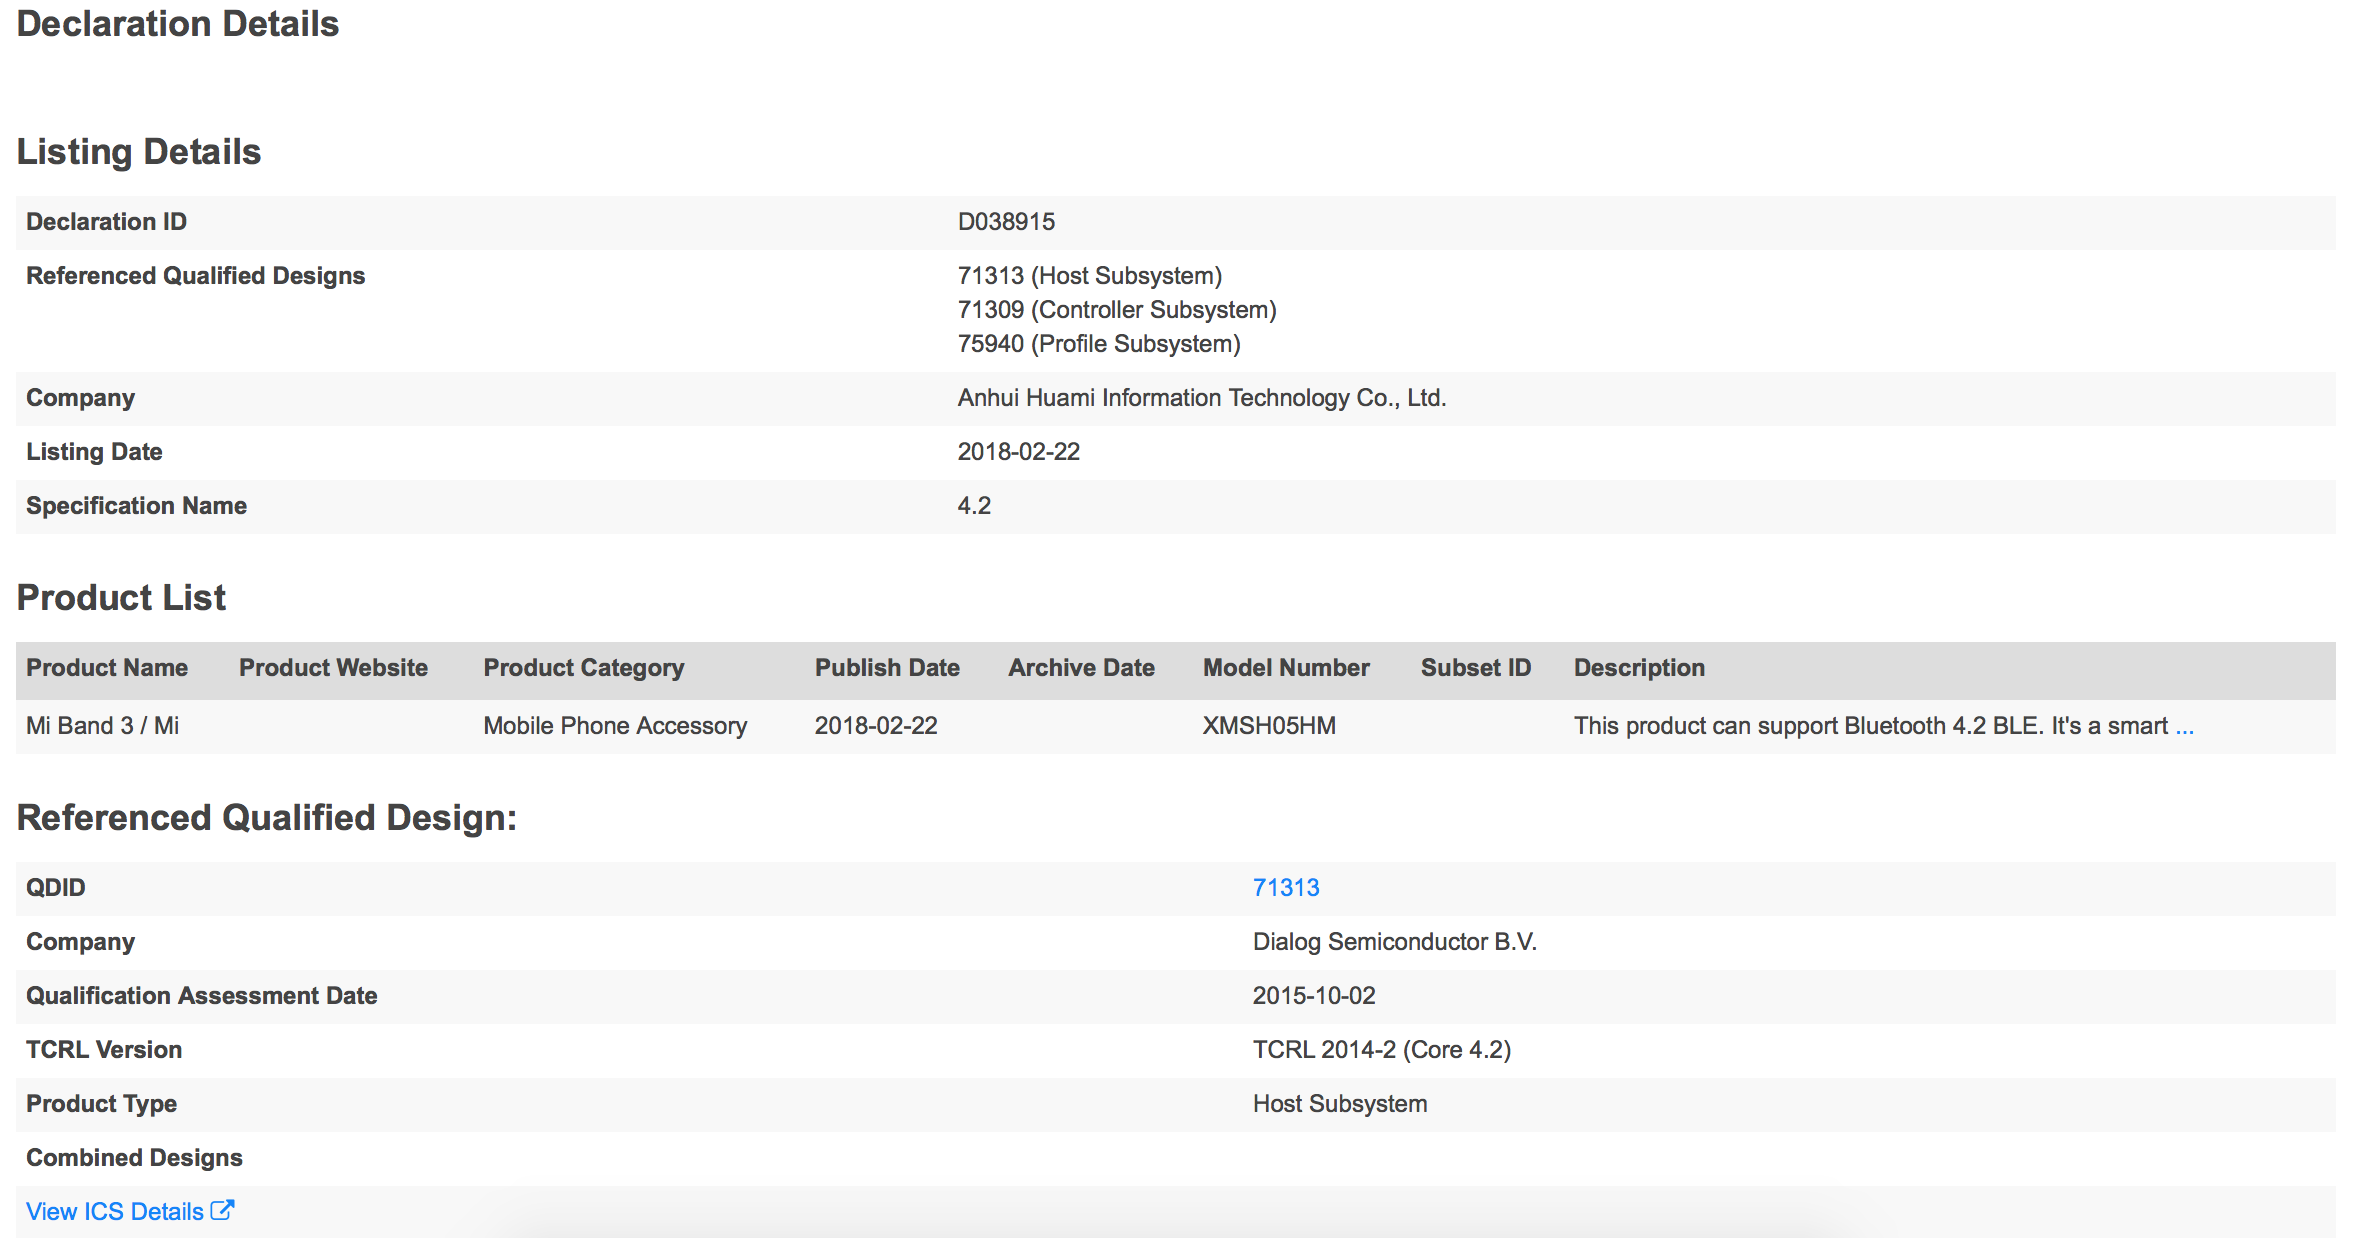Click the Referenced Qualified Designs label
Image resolution: width=2376 pixels, height=1238 pixels.
coord(195,276)
